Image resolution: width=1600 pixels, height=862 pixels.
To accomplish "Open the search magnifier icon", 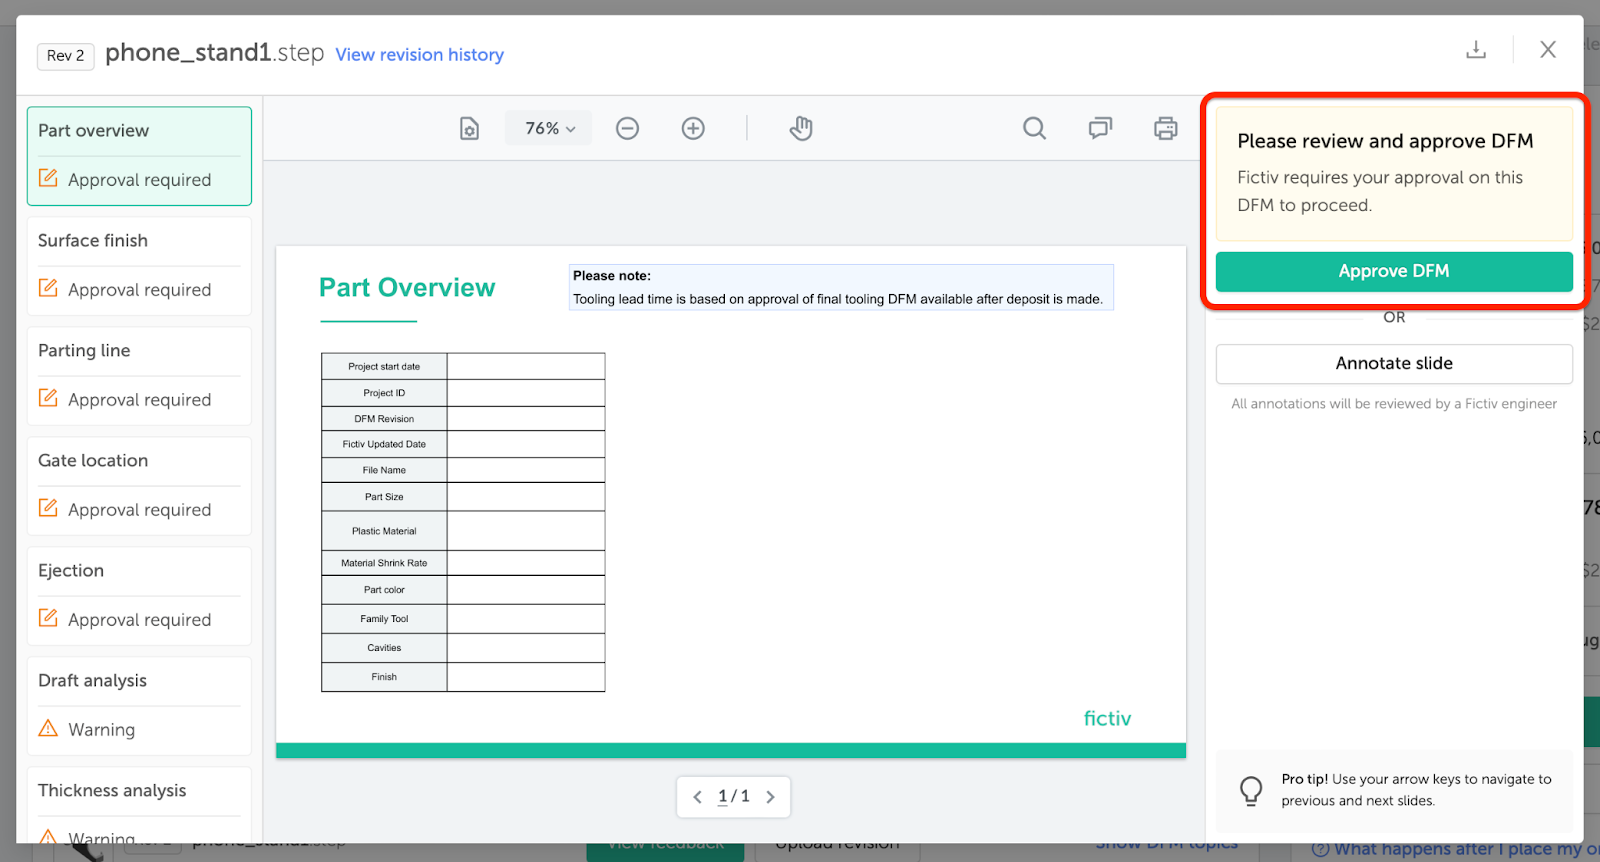I will 1034,128.
